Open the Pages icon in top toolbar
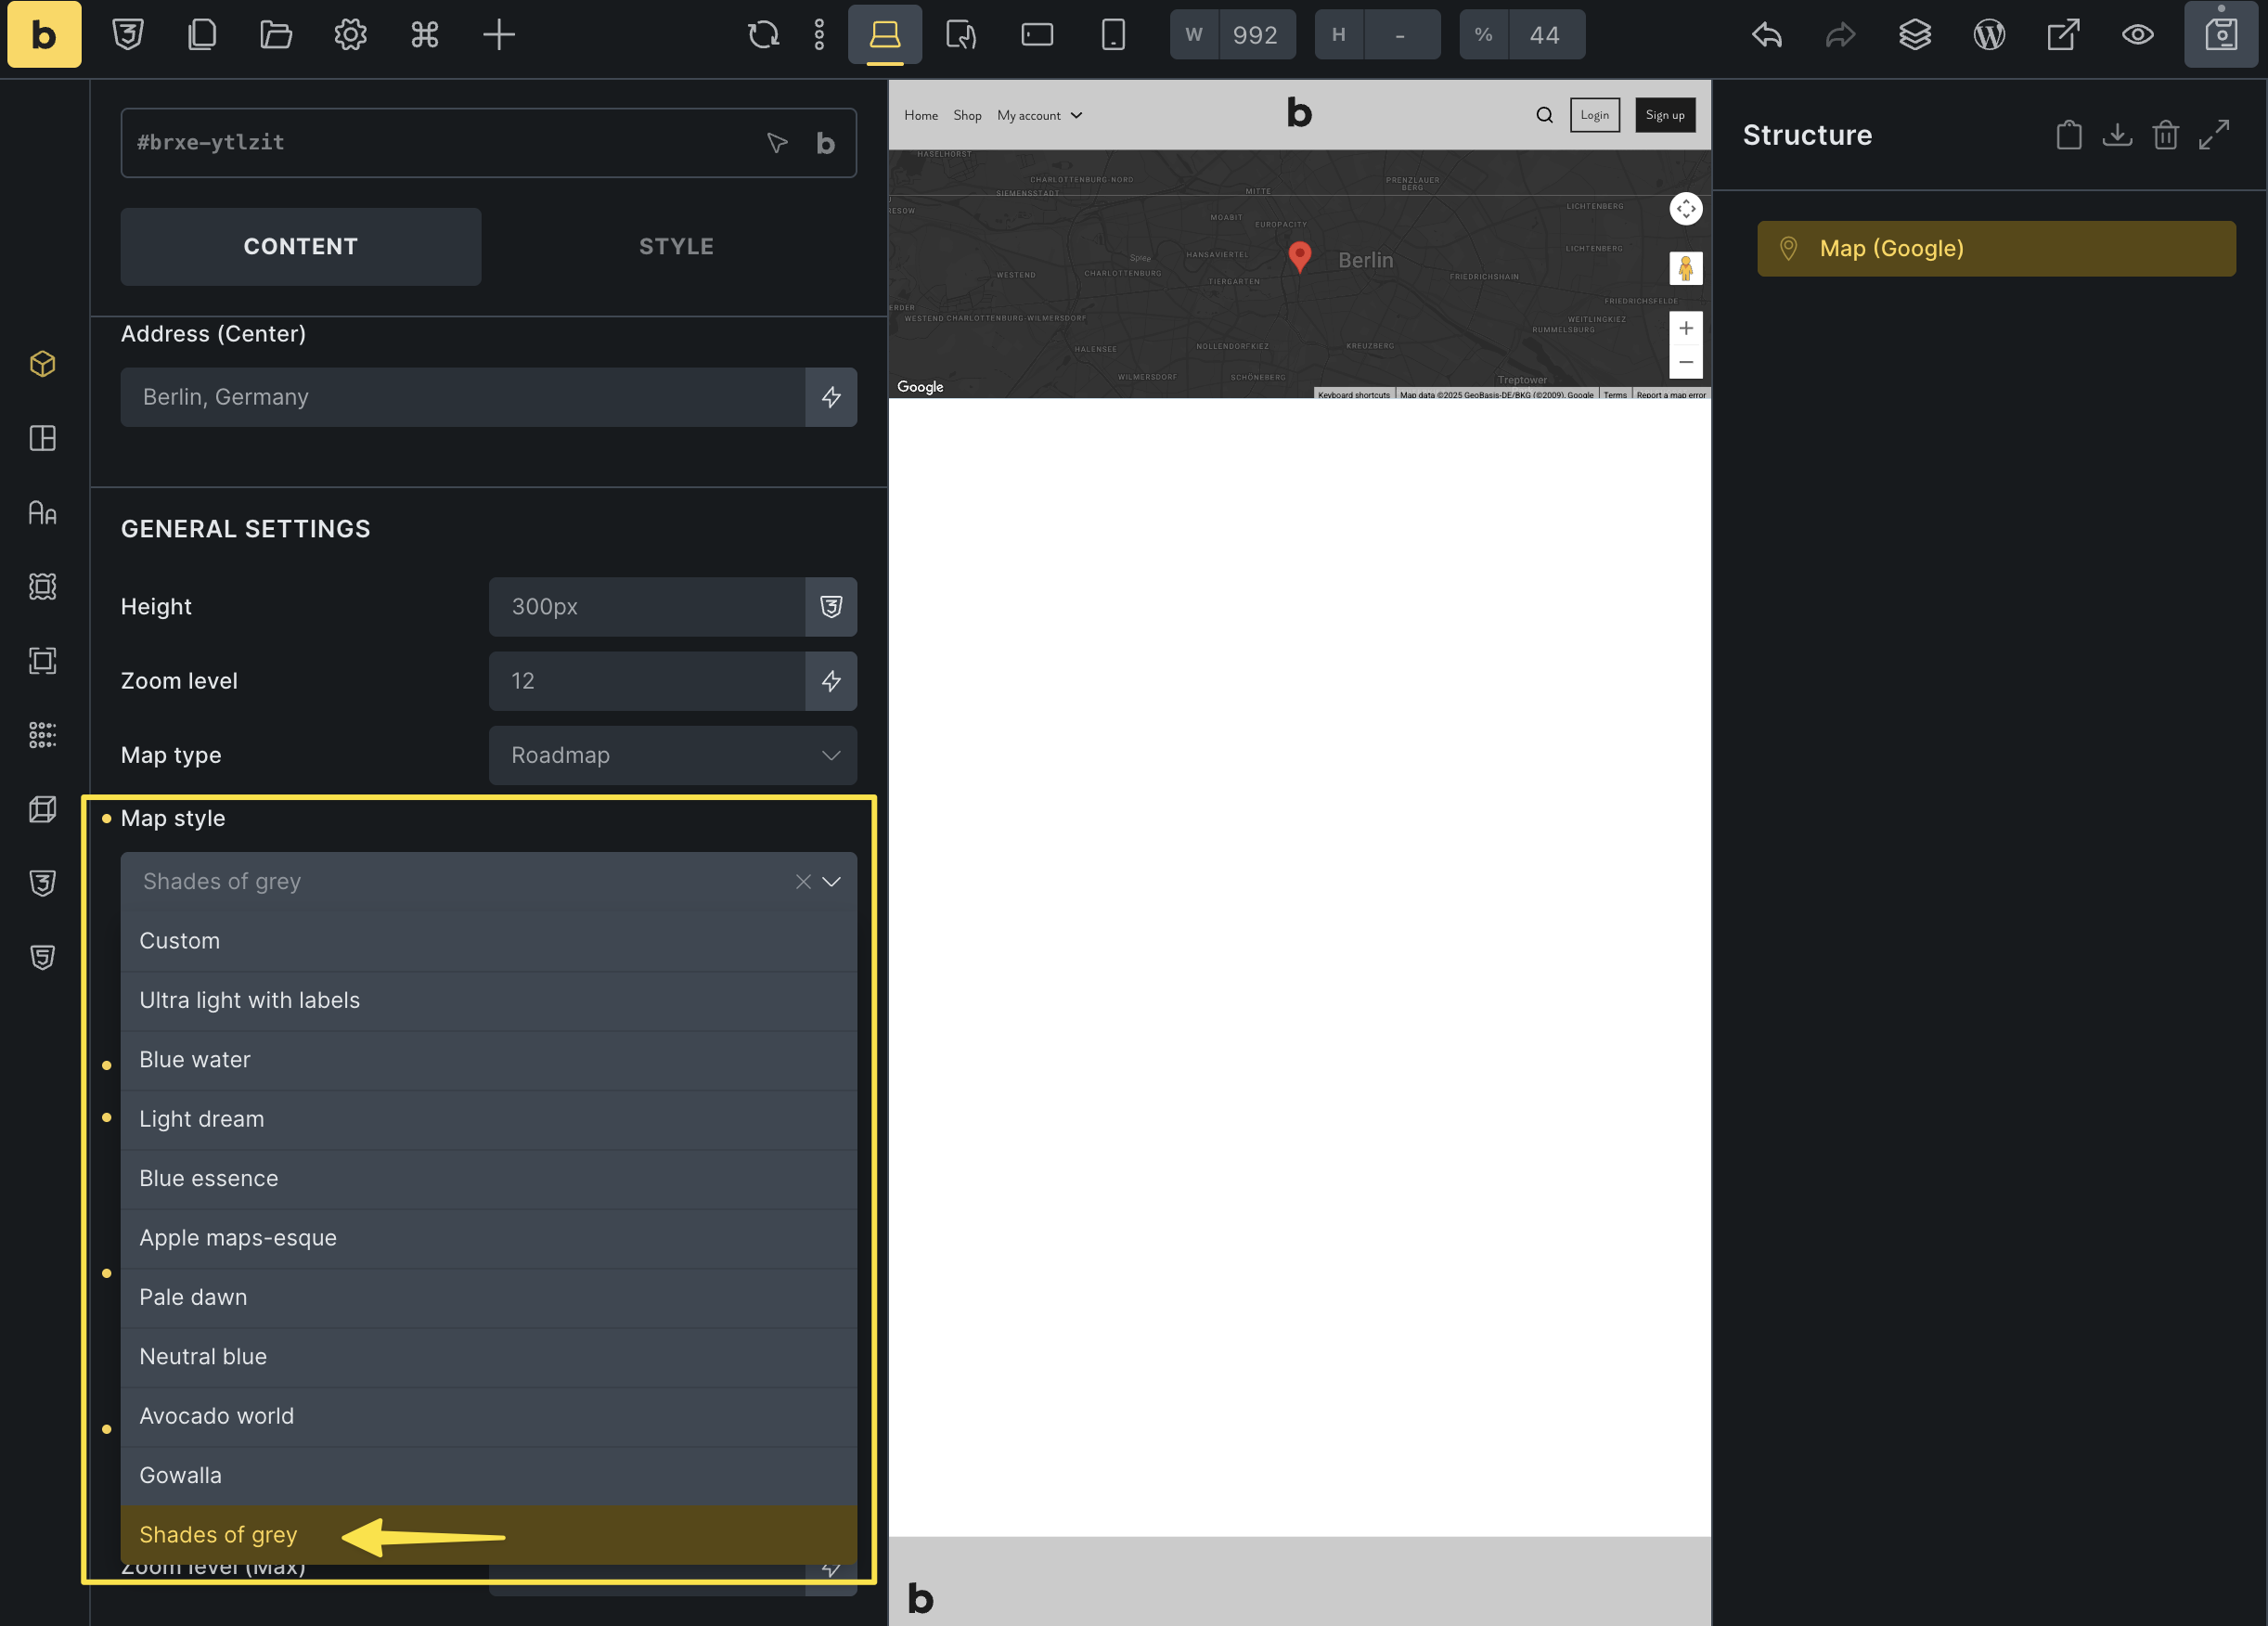The width and height of the screenshot is (2268, 1626). 202,35
